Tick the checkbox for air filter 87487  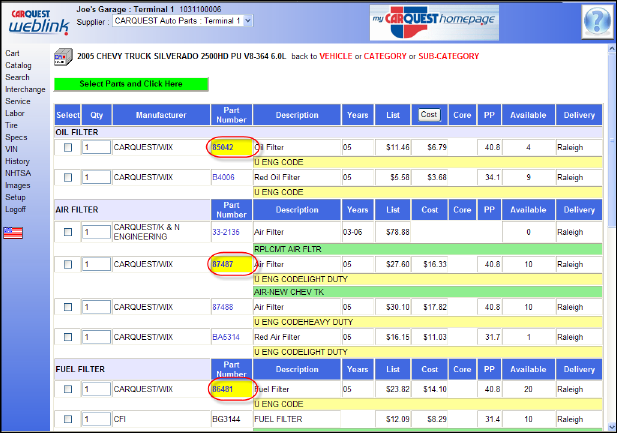click(x=68, y=264)
